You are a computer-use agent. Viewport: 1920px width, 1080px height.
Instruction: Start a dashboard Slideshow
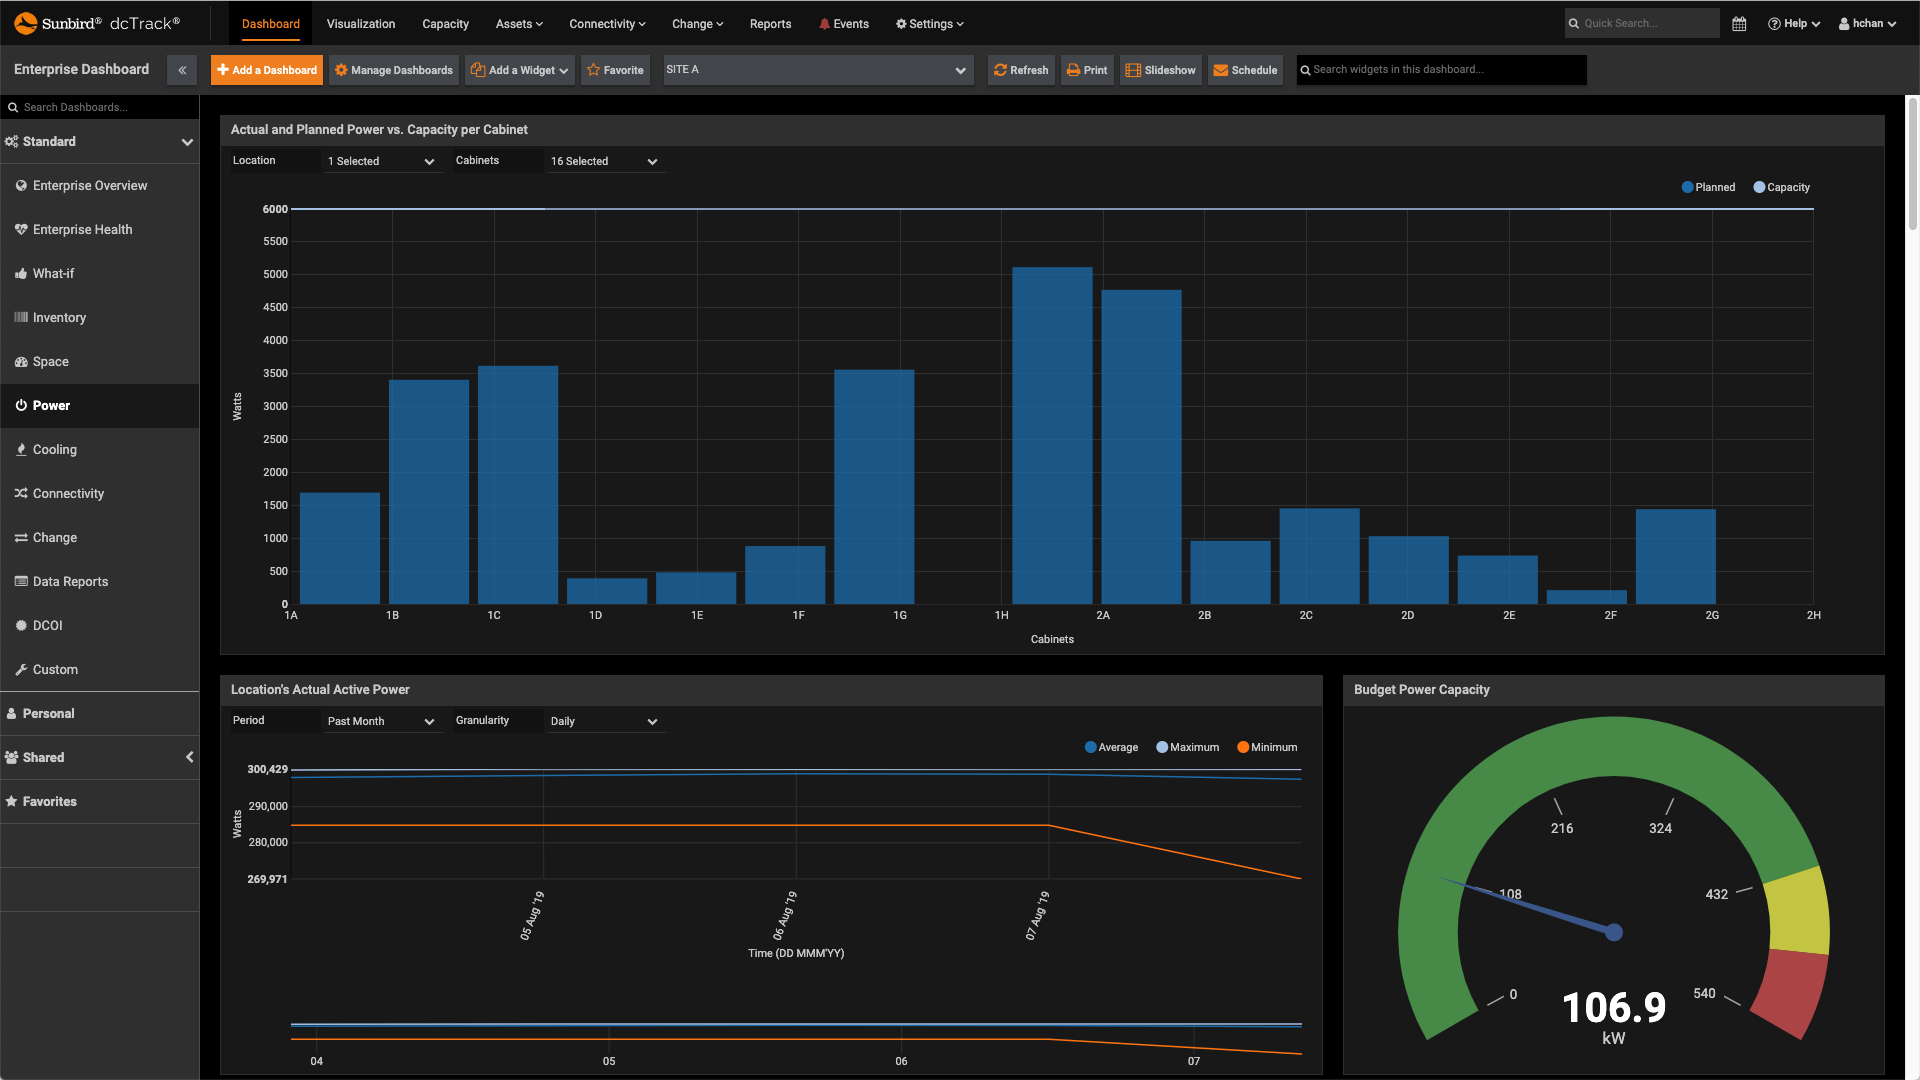pyautogui.click(x=1159, y=70)
